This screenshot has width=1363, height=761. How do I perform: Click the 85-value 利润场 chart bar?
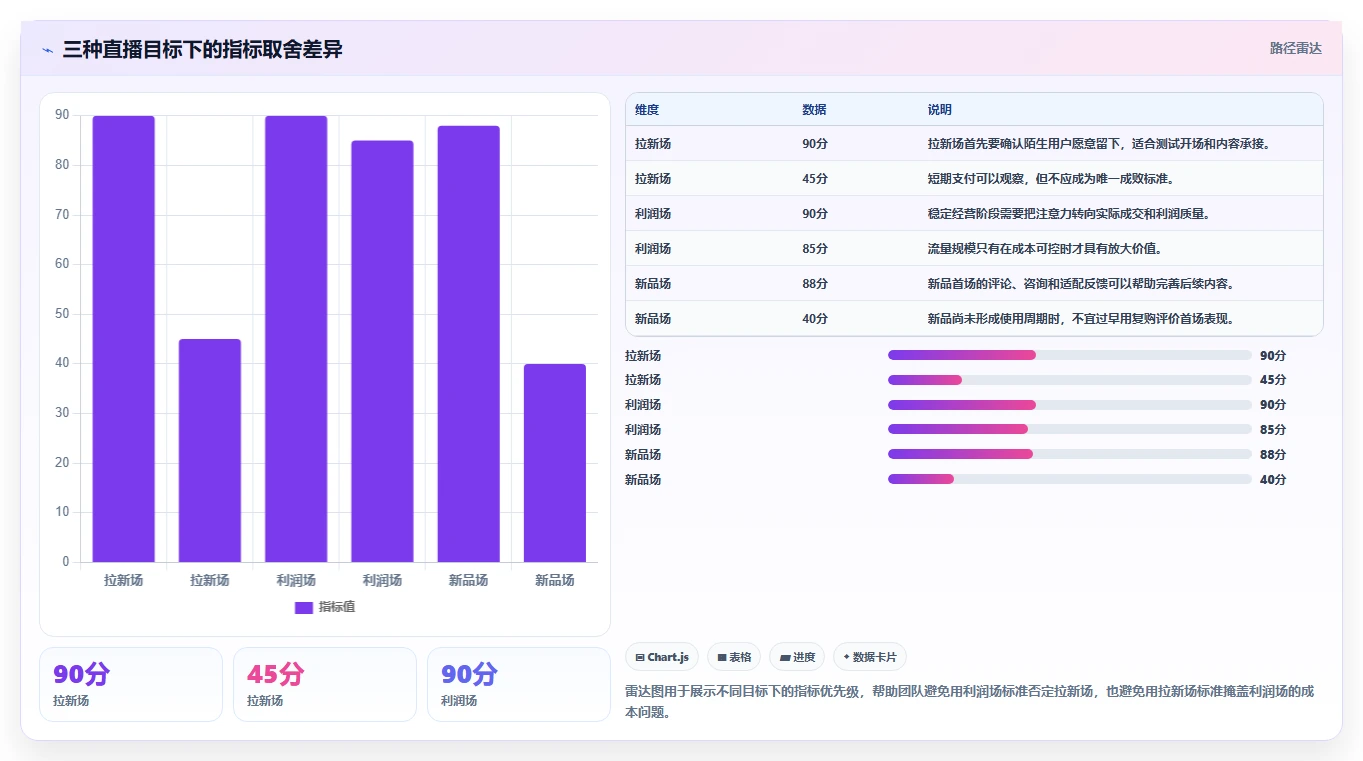coord(382,351)
